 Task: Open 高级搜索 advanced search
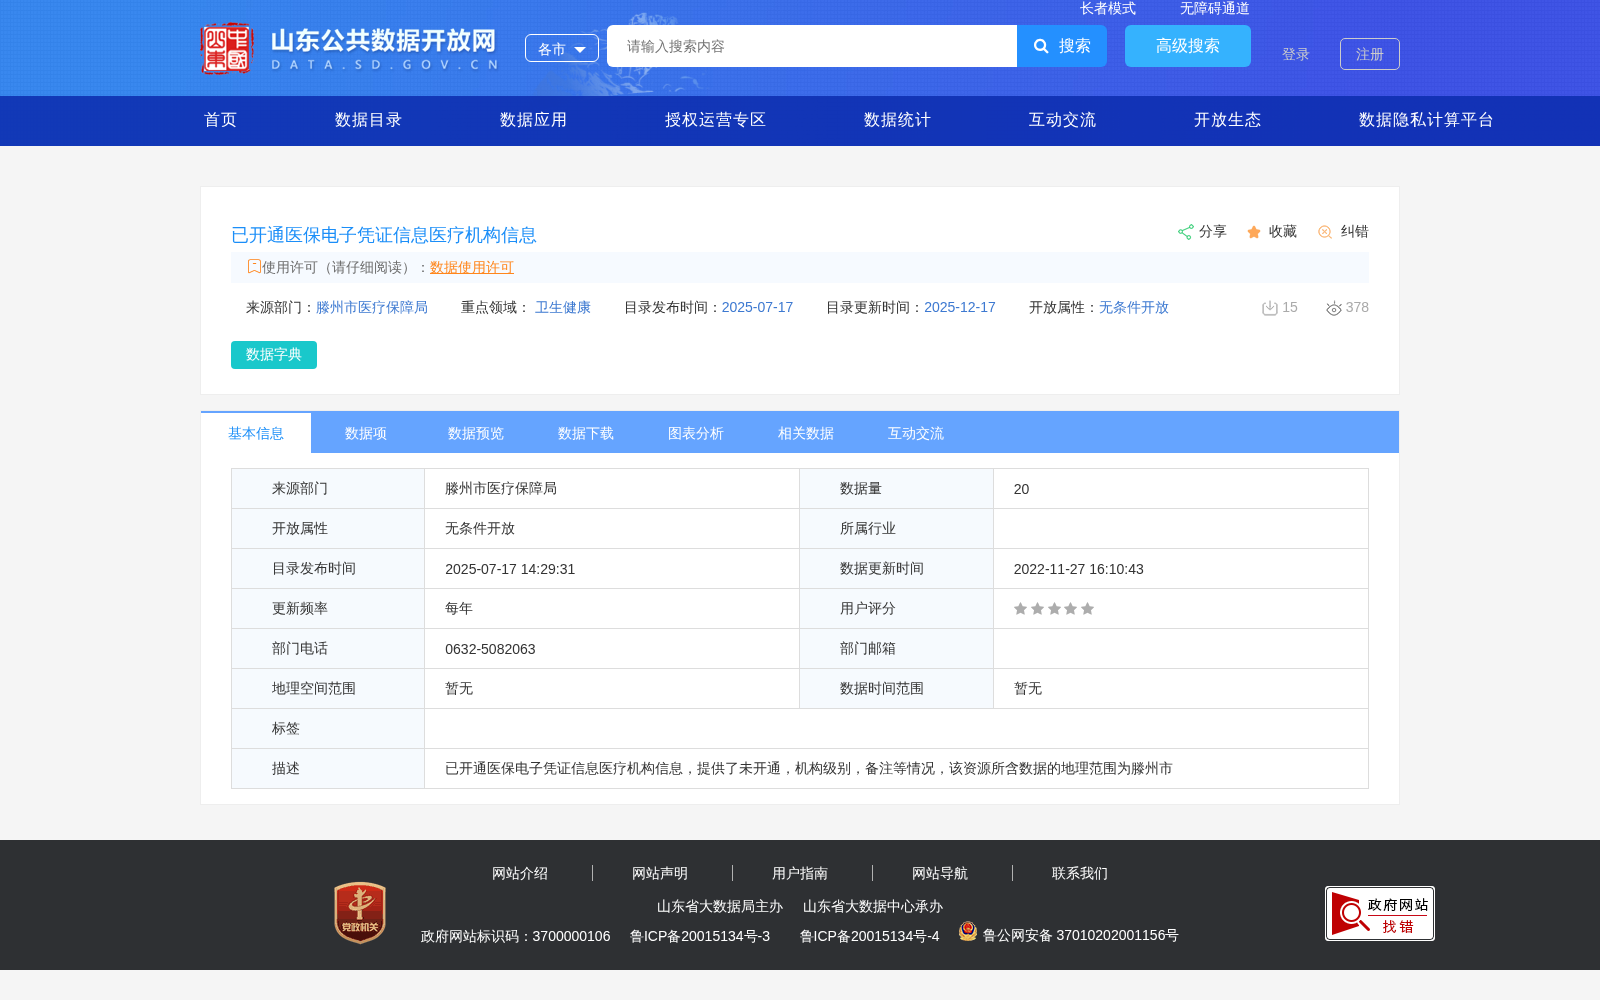1188,46
